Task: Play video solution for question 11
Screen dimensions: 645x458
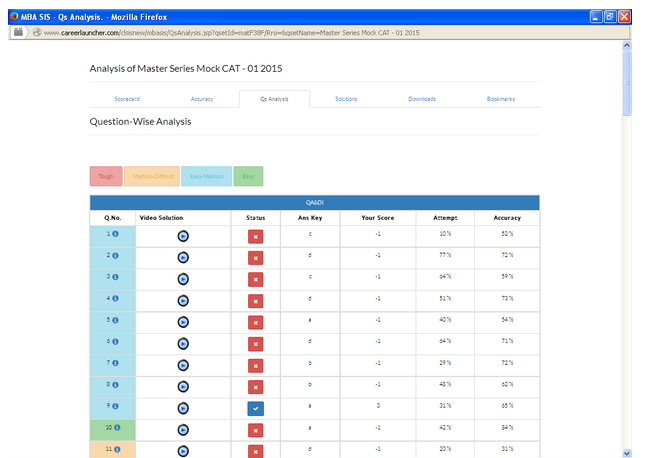Action: [x=183, y=451]
